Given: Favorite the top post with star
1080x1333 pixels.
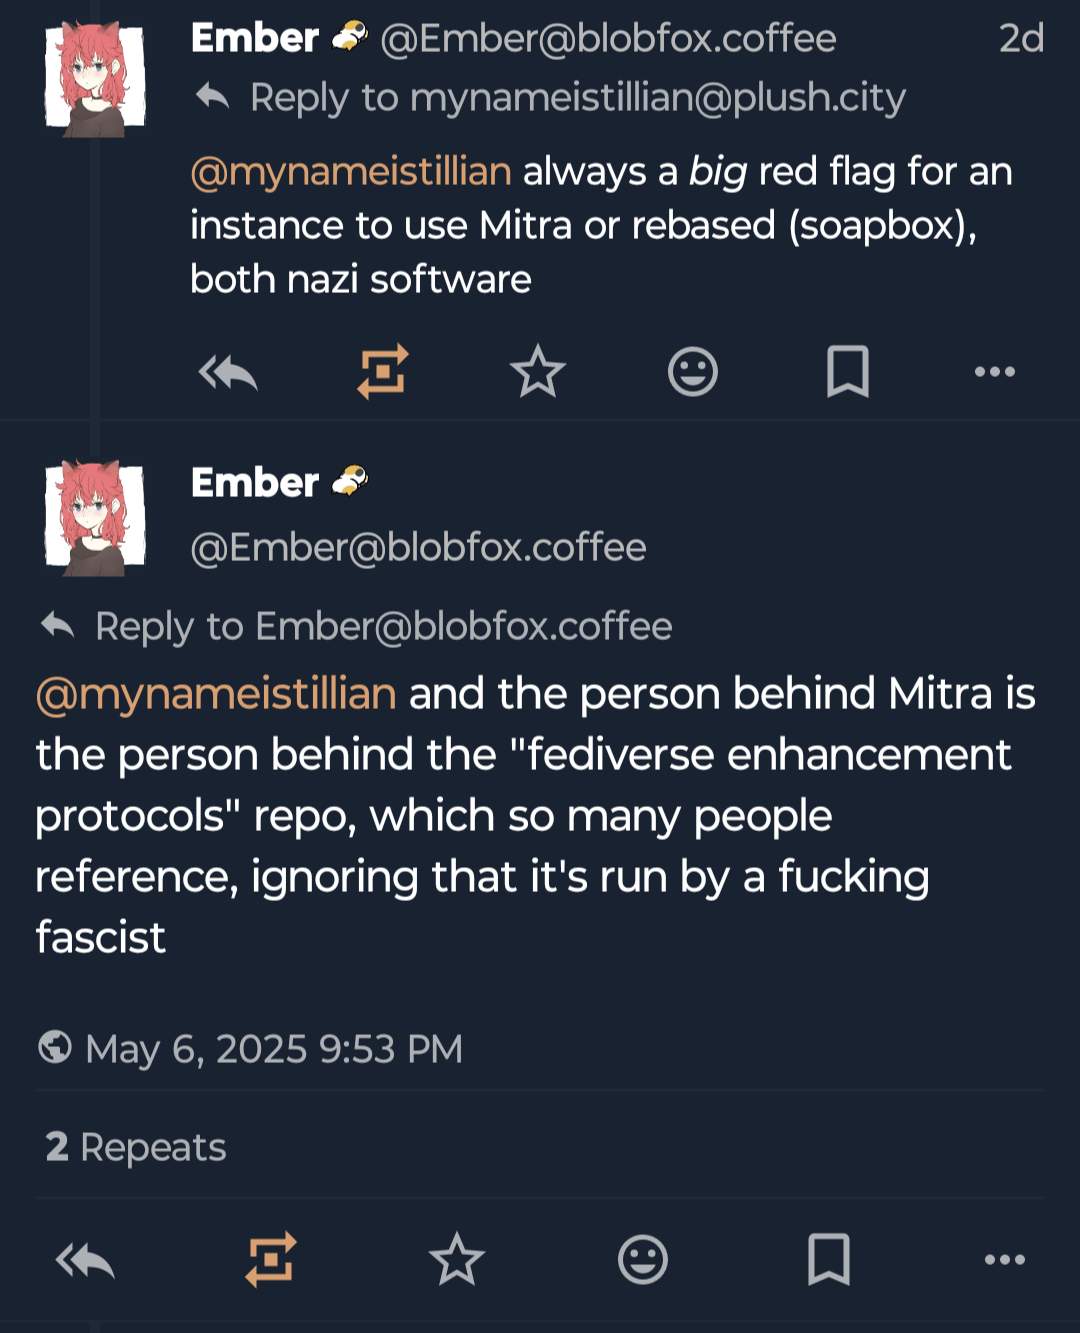Looking at the screenshot, I should [538, 372].
